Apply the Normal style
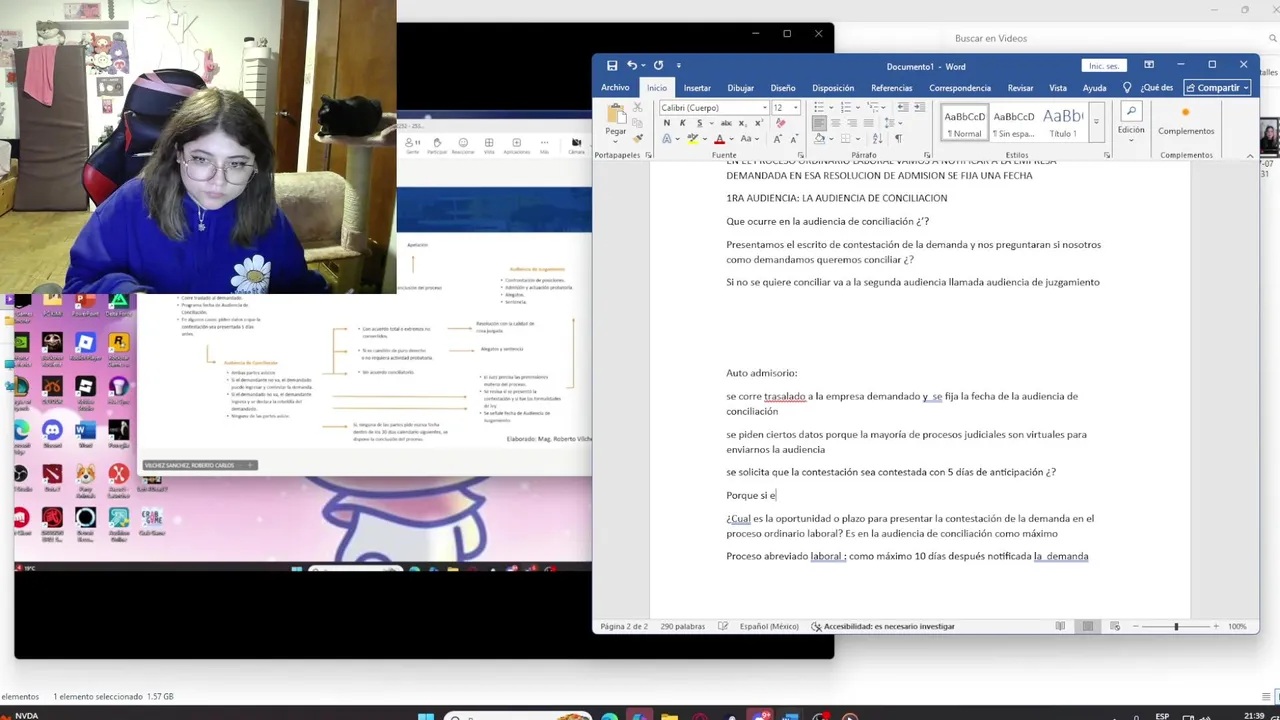The width and height of the screenshot is (1280, 720). (x=965, y=122)
